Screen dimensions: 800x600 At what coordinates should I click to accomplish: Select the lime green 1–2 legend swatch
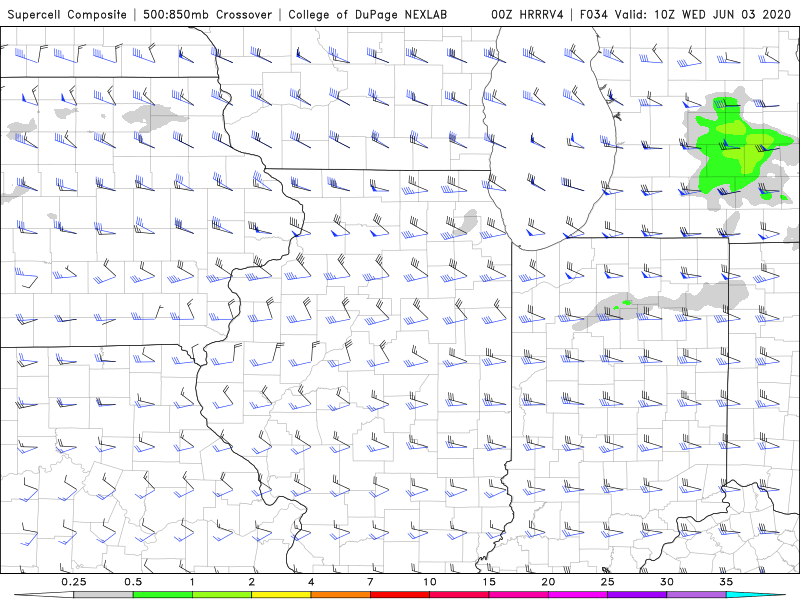tap(222, 595)
